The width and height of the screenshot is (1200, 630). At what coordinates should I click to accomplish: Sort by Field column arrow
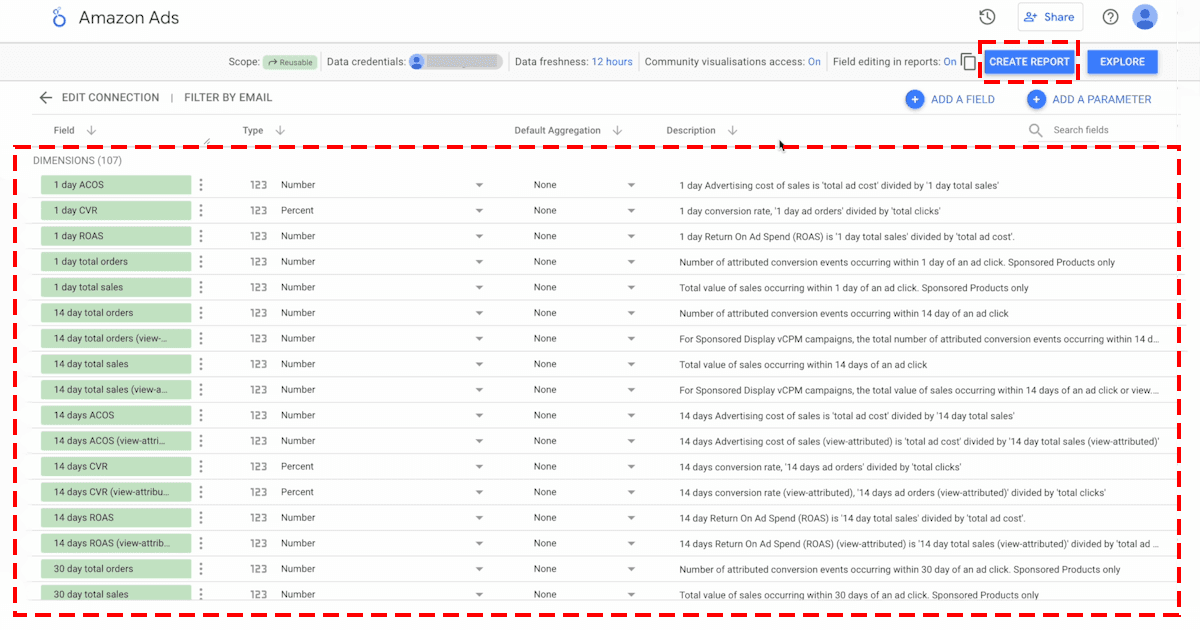[91, 131]
